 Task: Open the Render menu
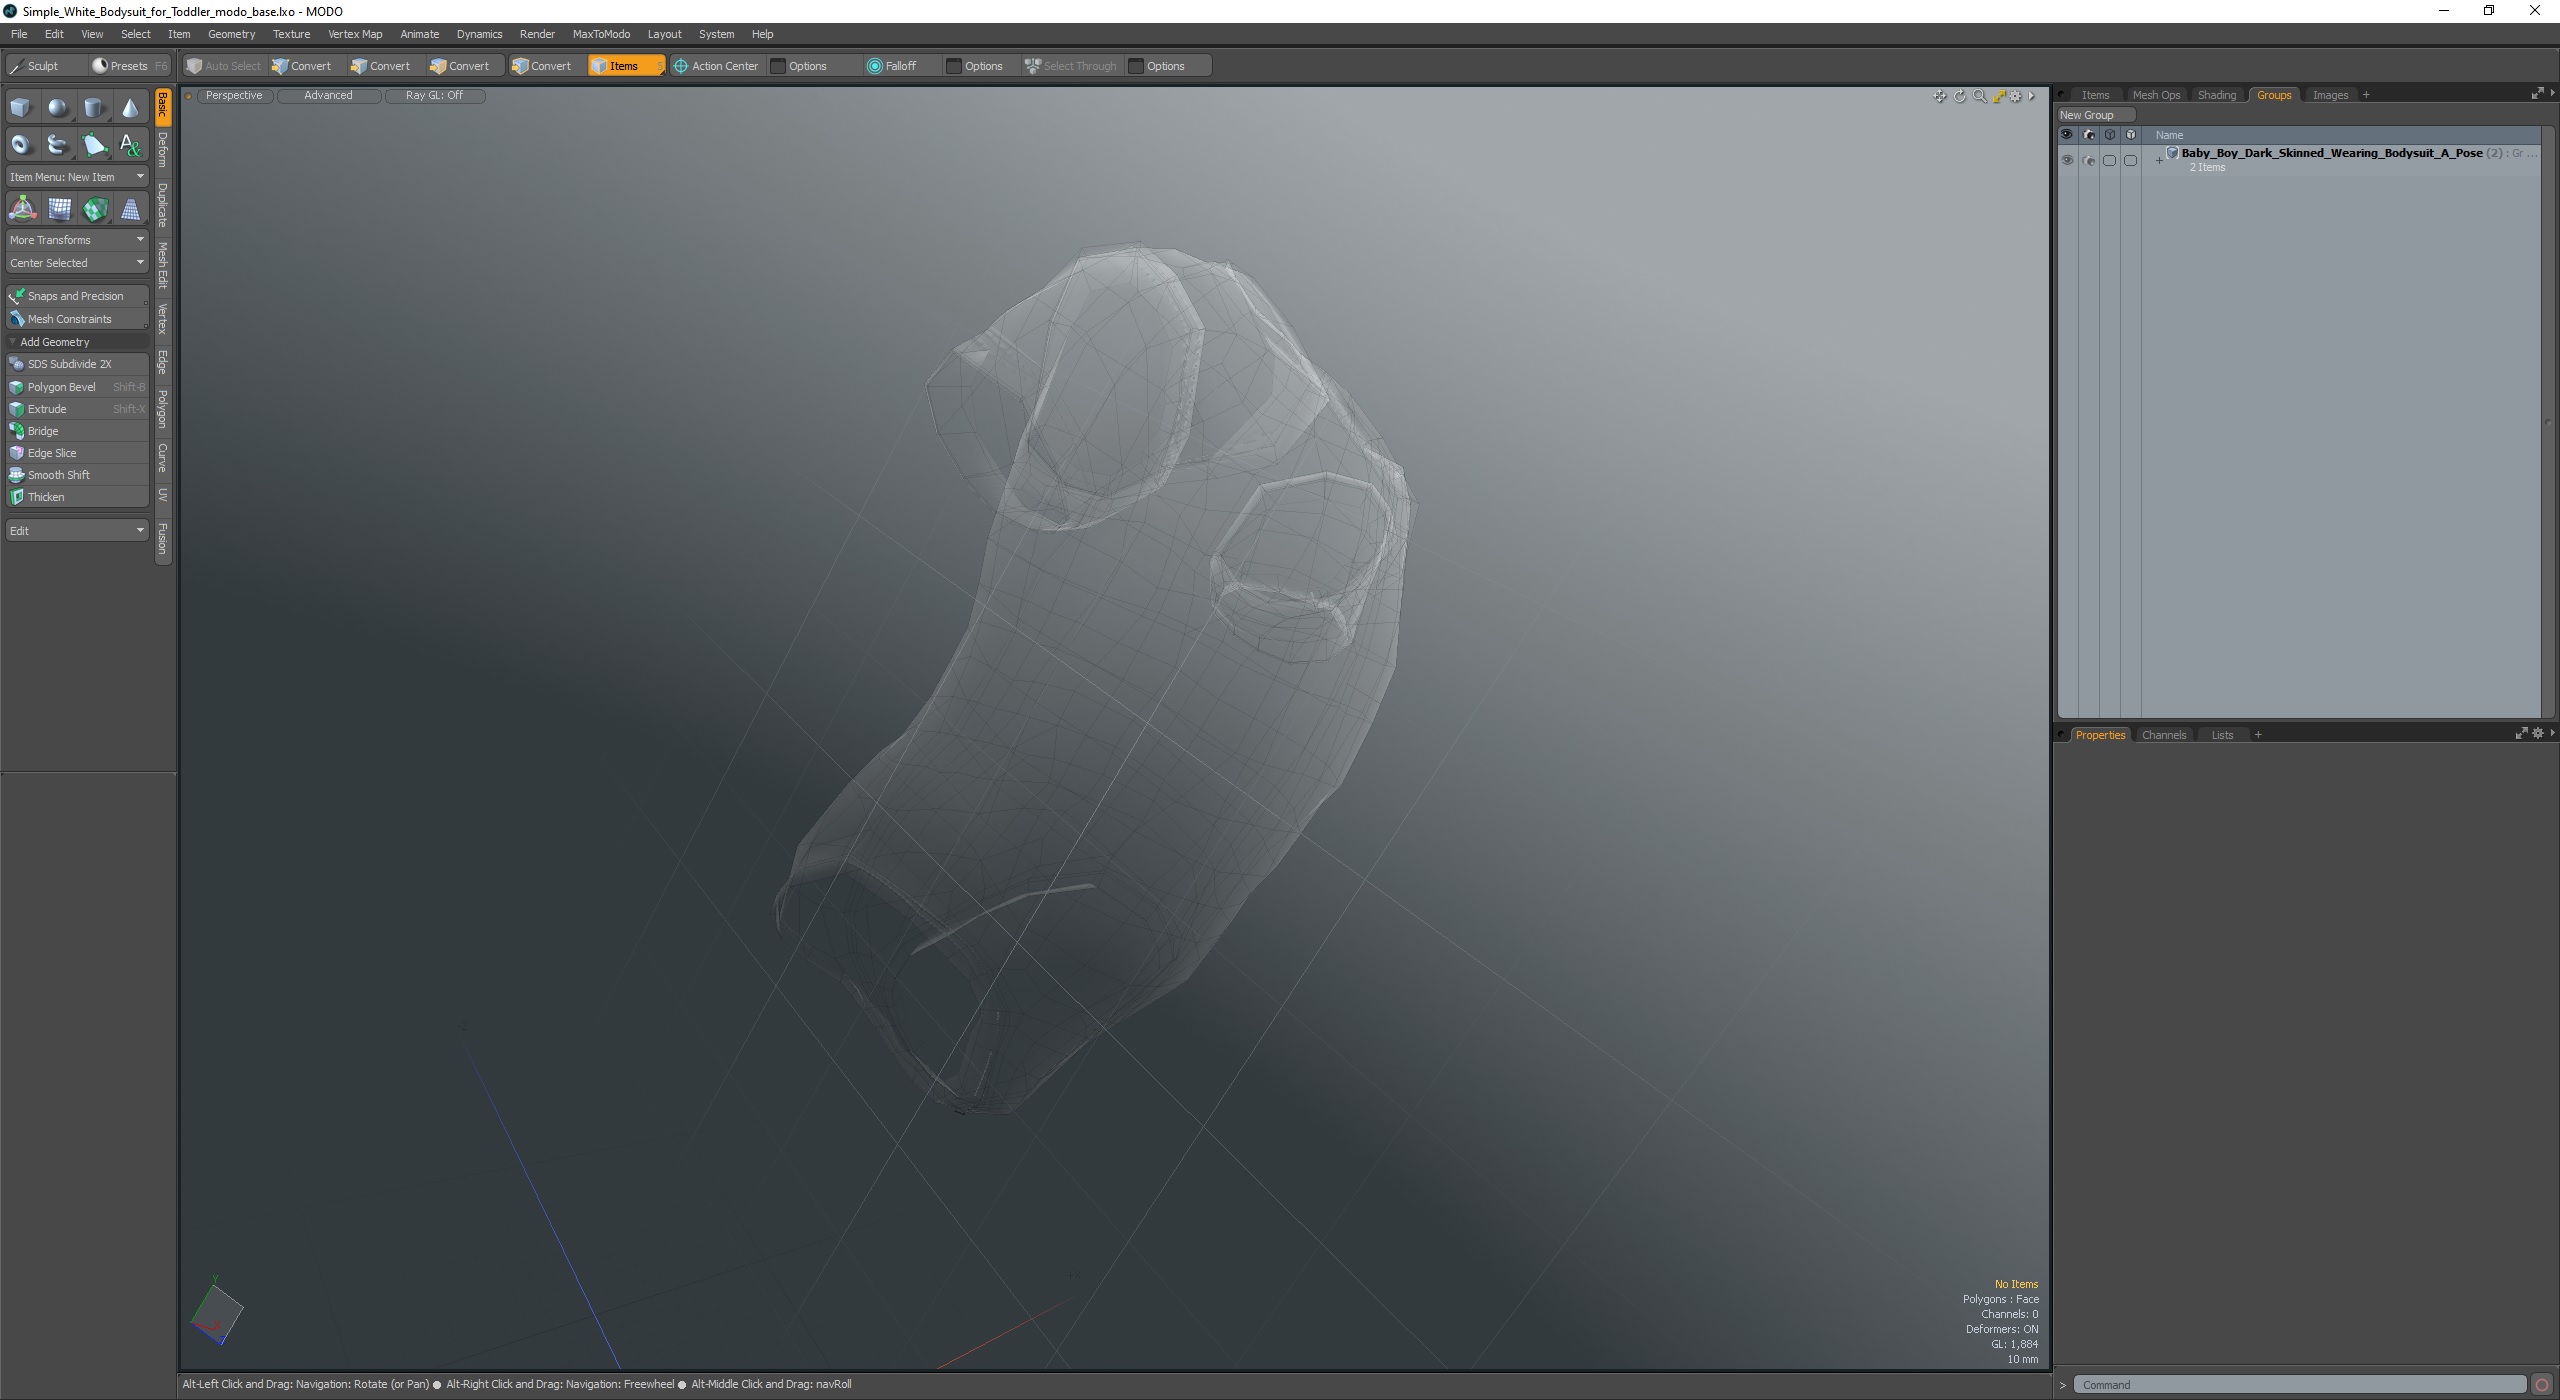(x=537, y=34)
